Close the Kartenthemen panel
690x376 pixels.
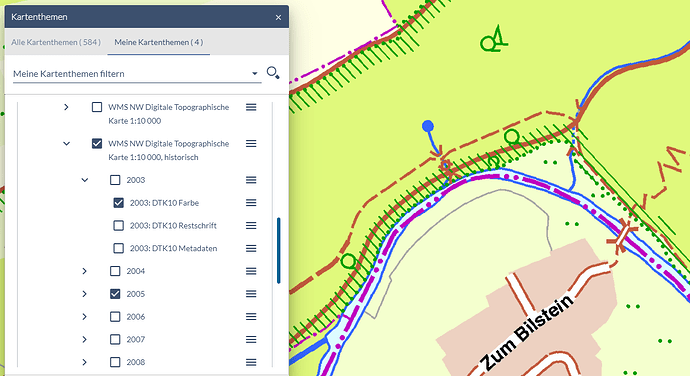pyautogui.click(x=278, y=17)
